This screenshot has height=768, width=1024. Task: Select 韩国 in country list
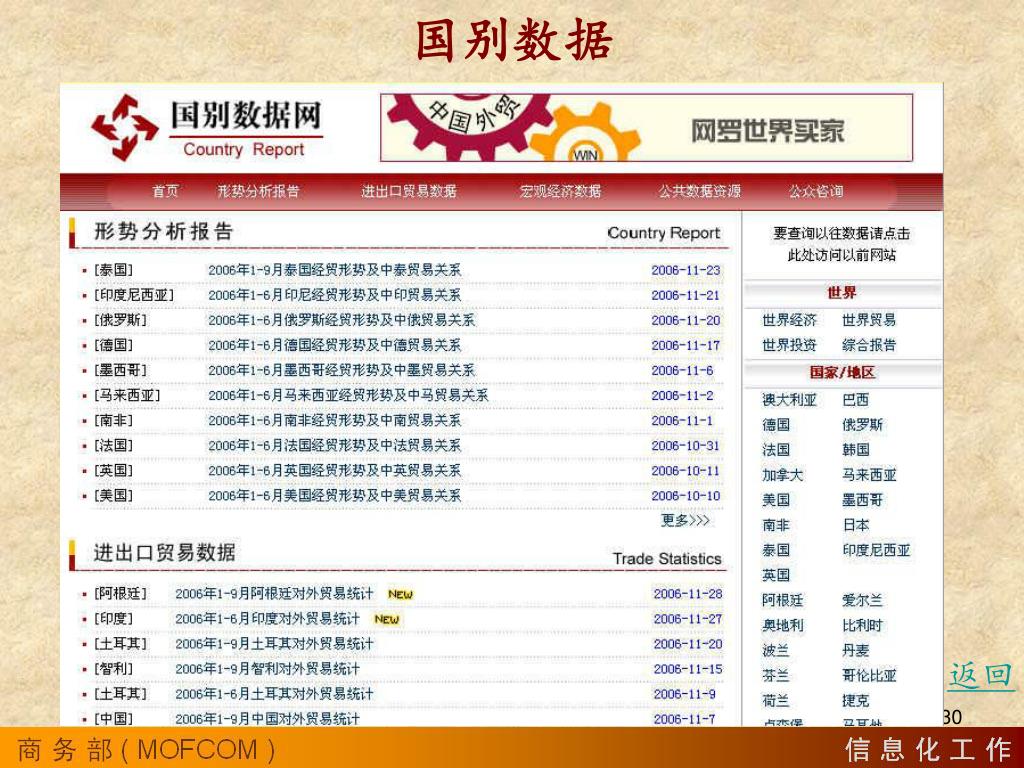click(856, 450)
